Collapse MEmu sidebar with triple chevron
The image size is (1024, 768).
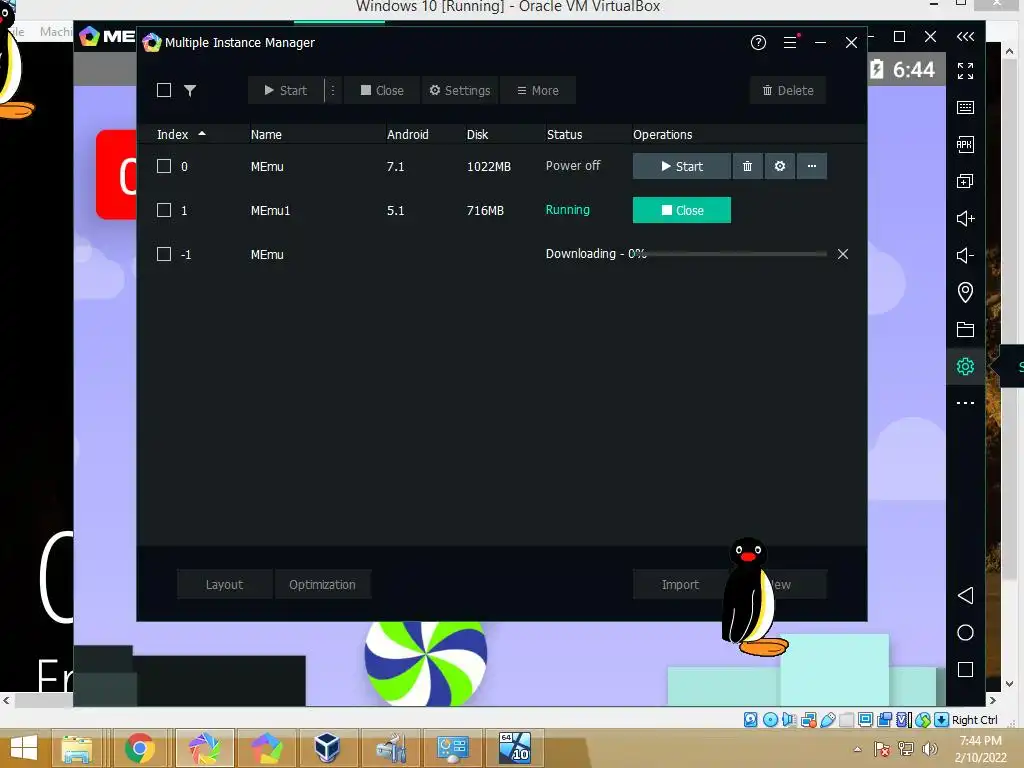(x=965, y=37)
